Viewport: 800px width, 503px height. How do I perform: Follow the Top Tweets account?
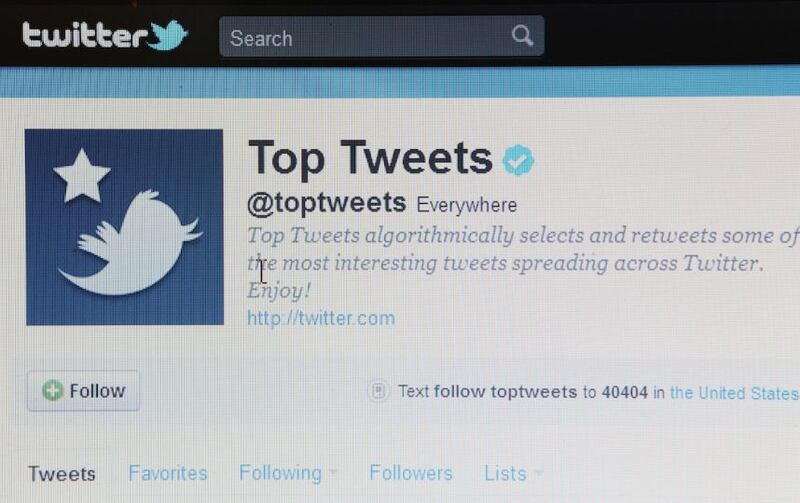pyautogui.click(x=83, y=391)
